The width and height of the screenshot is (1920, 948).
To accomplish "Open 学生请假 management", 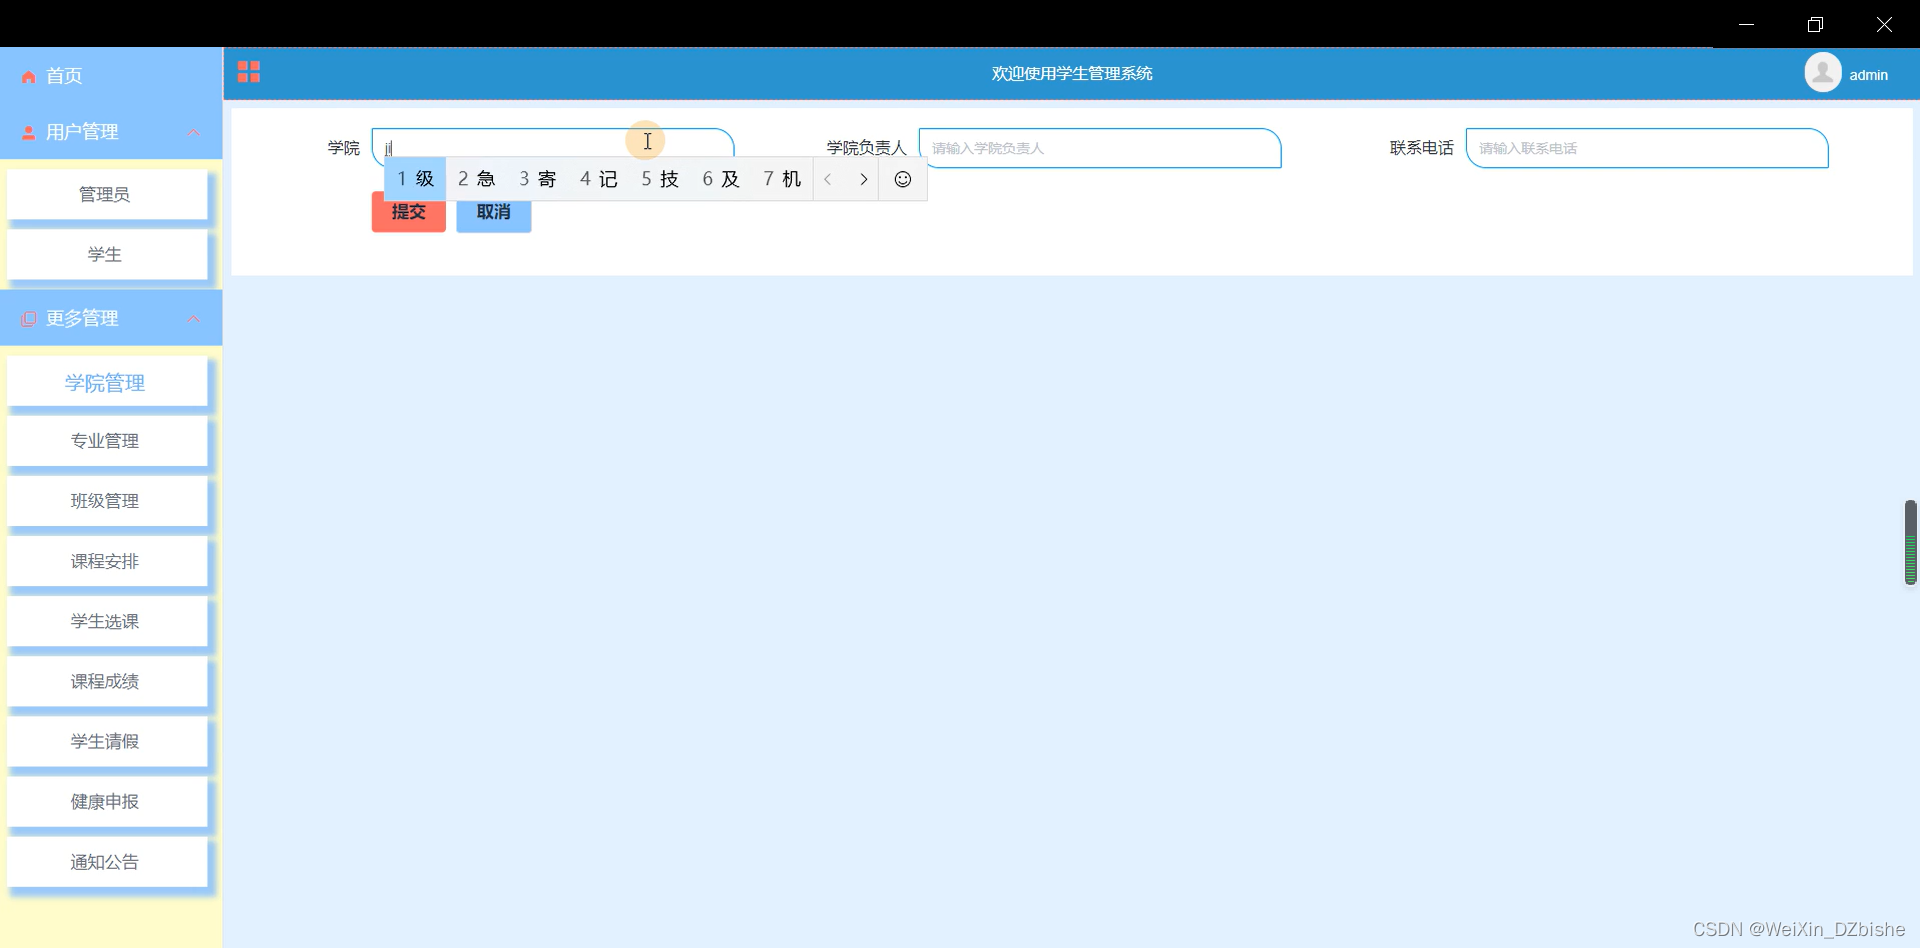I will [x=107, y=741].
